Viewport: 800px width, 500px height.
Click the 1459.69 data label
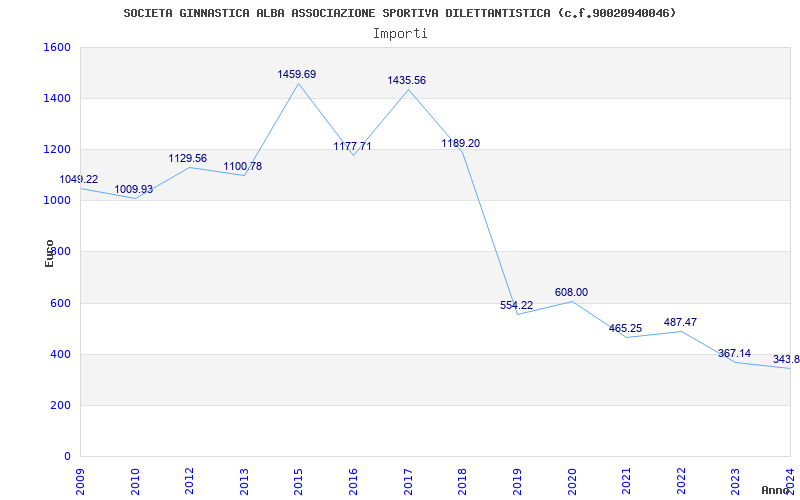tap(296, 74)
